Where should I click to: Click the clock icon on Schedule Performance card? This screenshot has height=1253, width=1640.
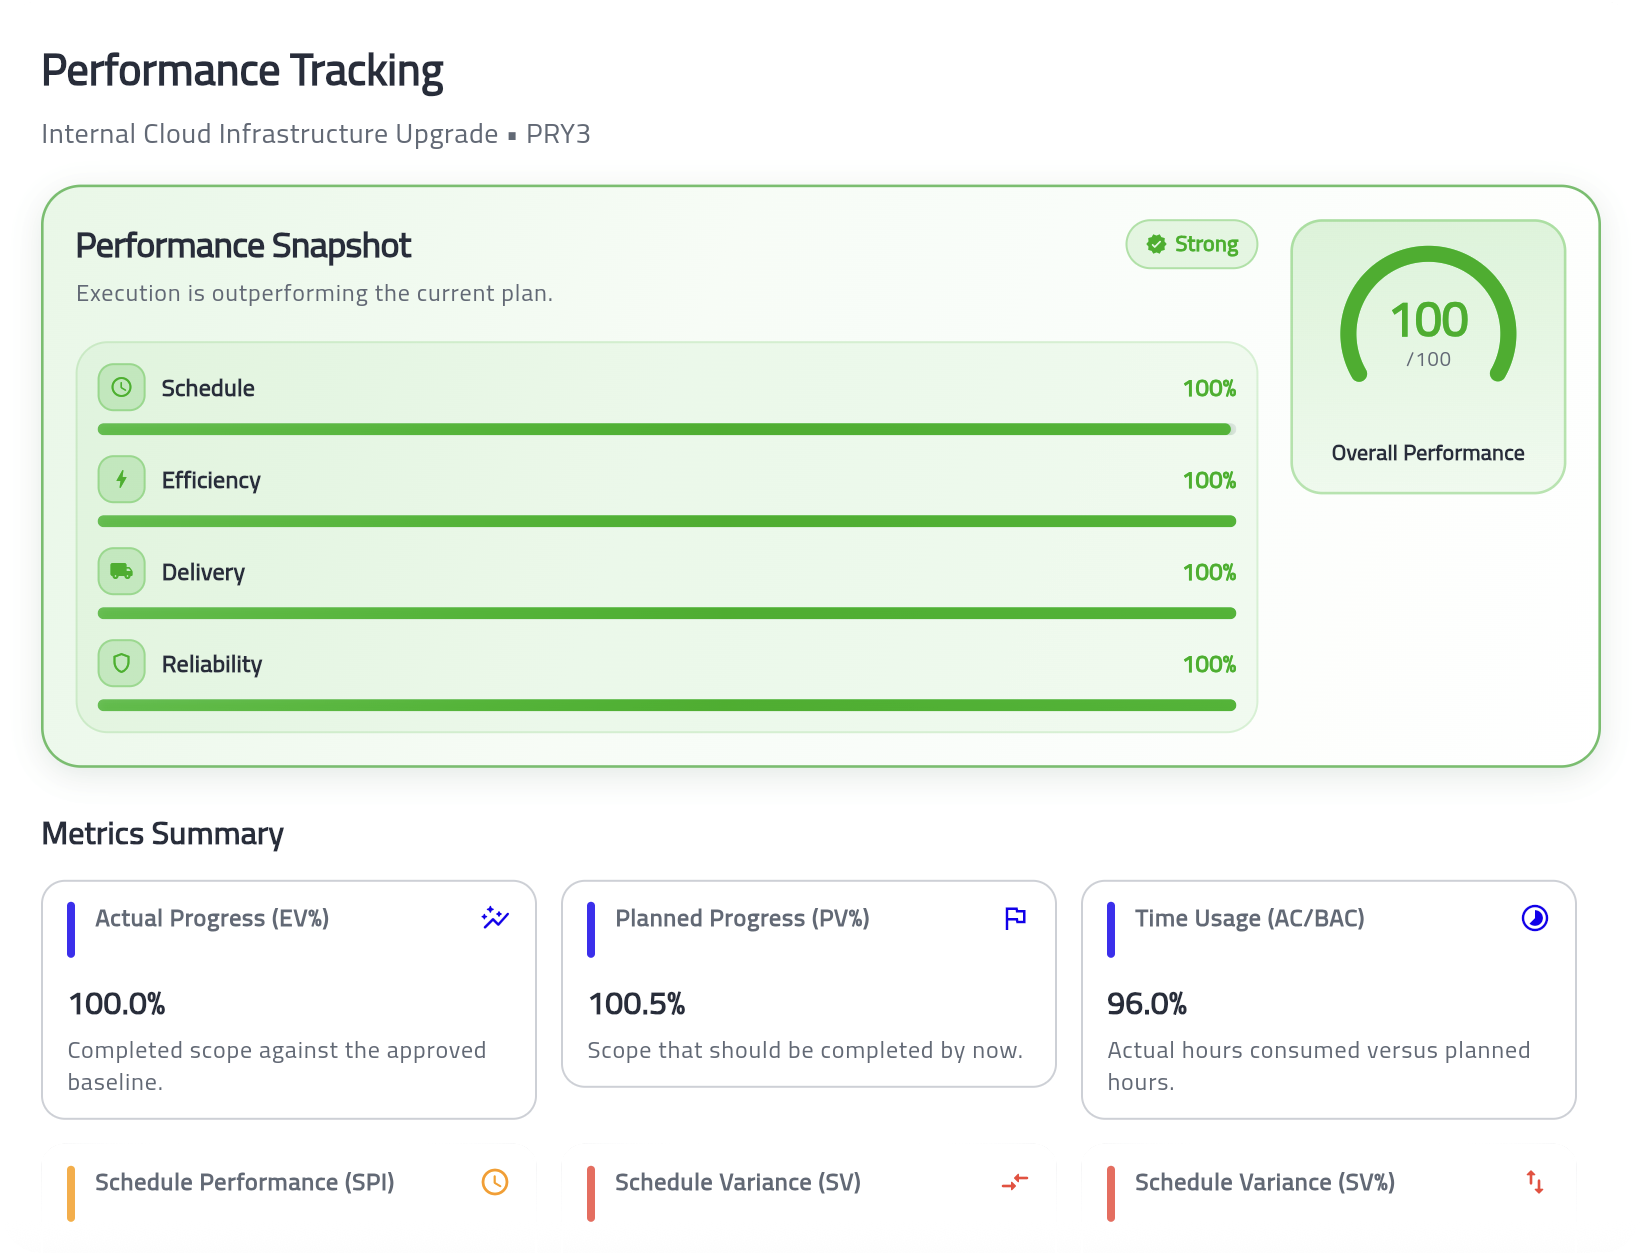click(x=495, y=1182)
